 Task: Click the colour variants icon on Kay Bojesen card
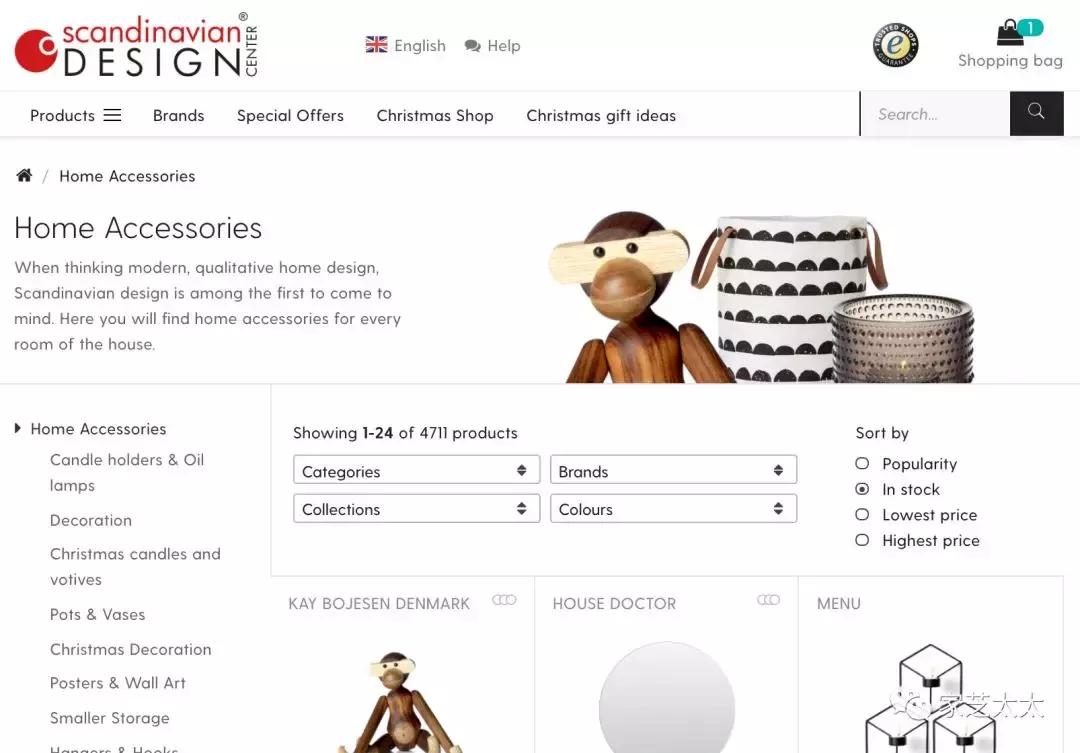tap(504, 600)
